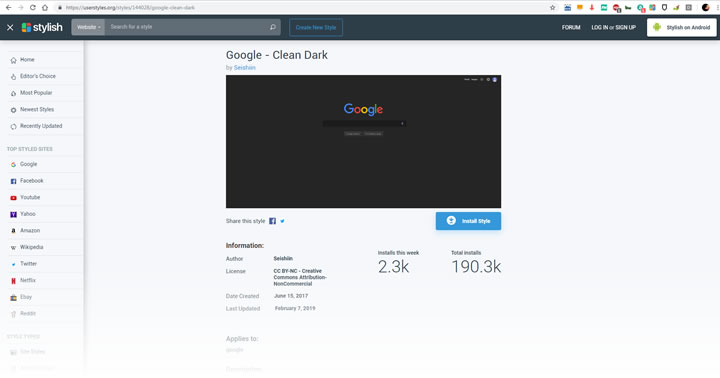The width and height of the screenshot is (720, 378).
Task: Open the Chrome profile avatar
Action: 706,7
